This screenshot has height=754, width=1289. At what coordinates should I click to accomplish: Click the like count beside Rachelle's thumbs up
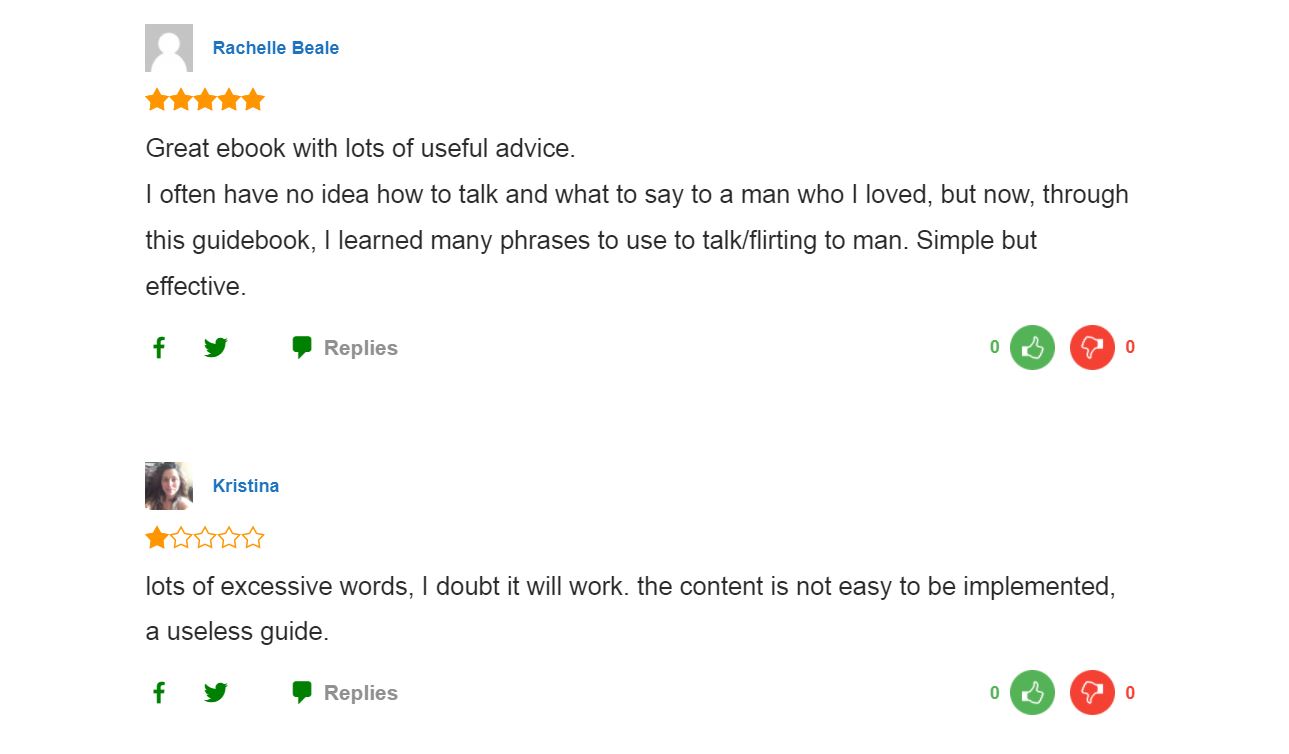[x=994, y=347]
